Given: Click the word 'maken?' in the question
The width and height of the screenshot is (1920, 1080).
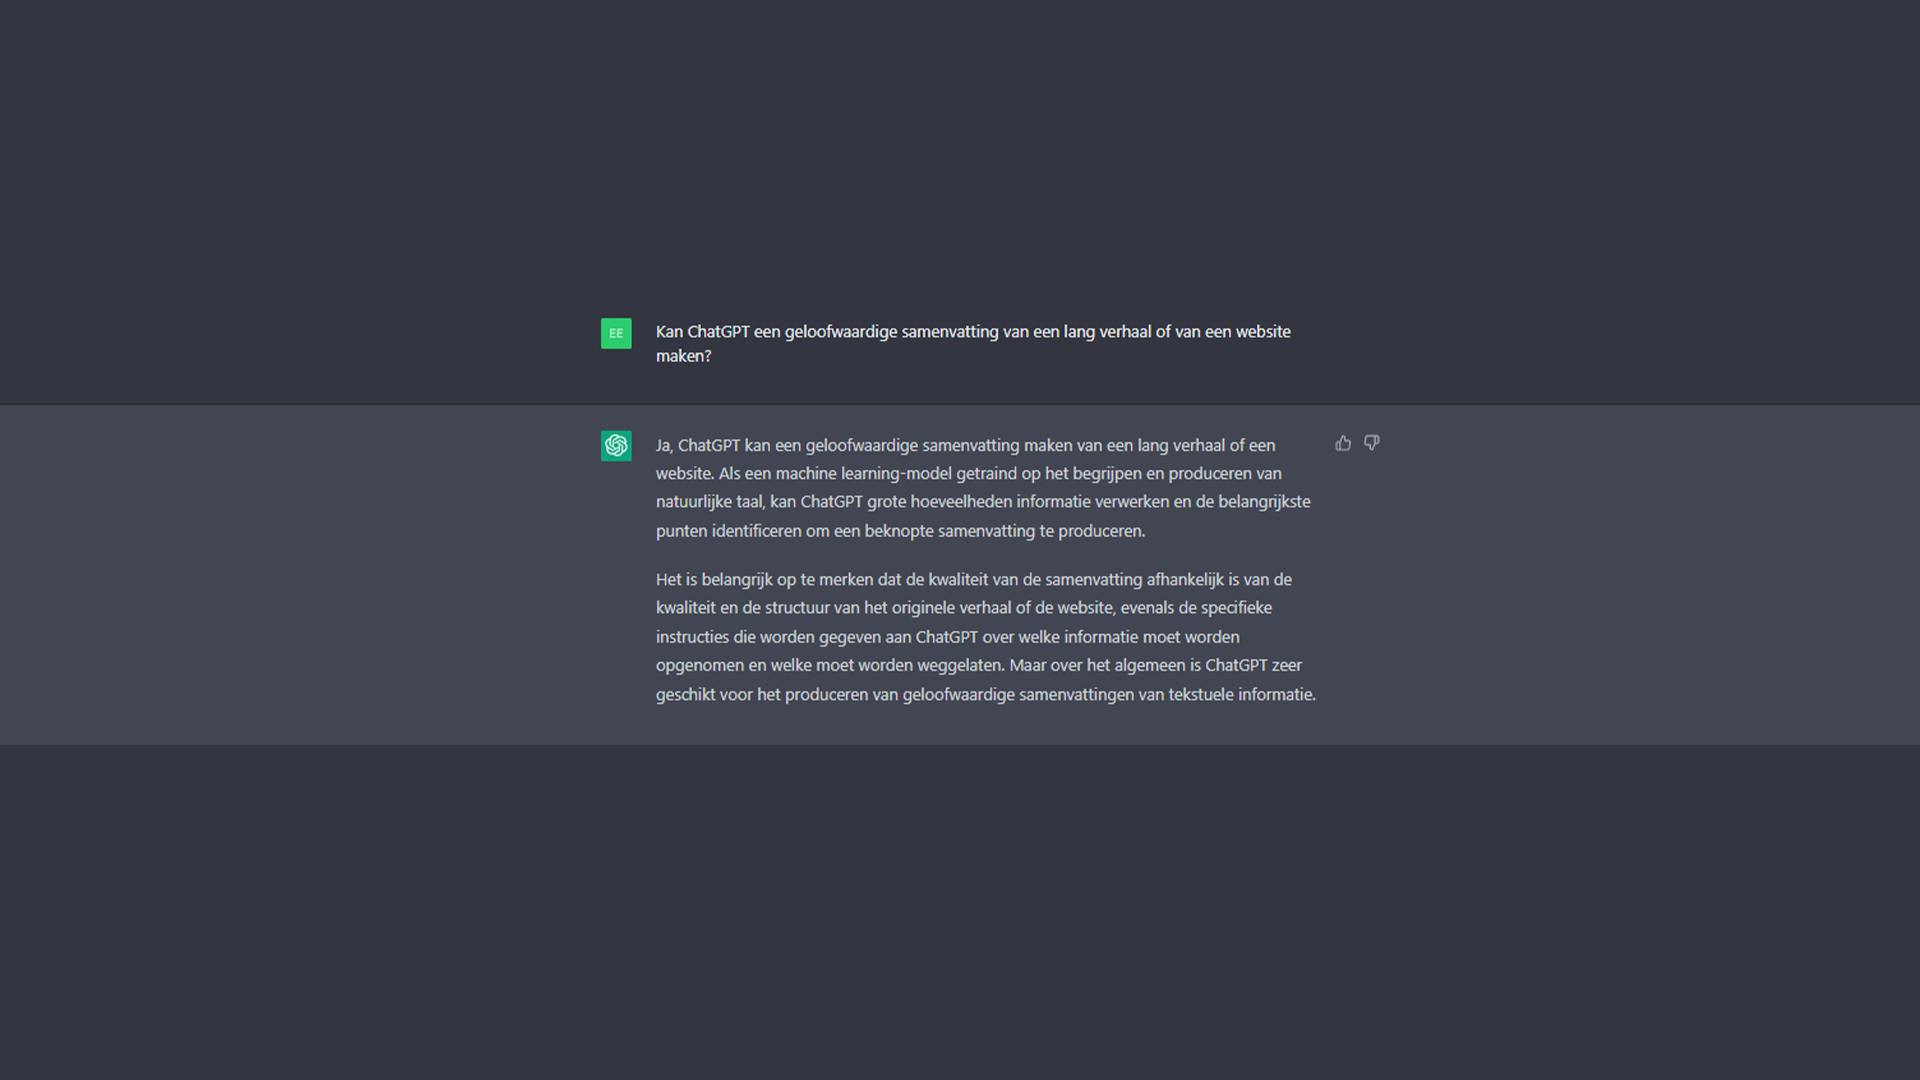Looking at the screenshot, I should (x=684, y=356).
